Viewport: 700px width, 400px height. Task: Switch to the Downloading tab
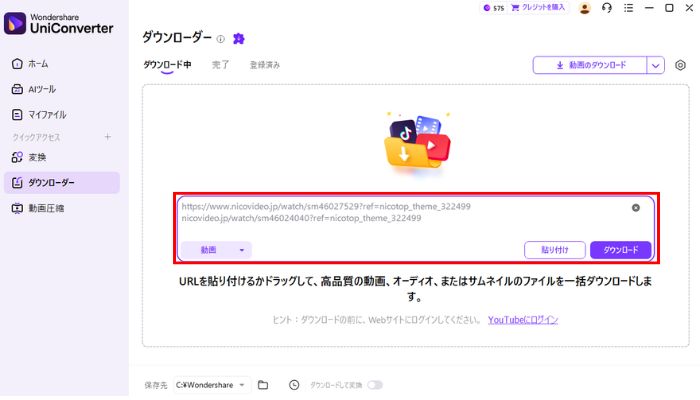pos(167,65)
